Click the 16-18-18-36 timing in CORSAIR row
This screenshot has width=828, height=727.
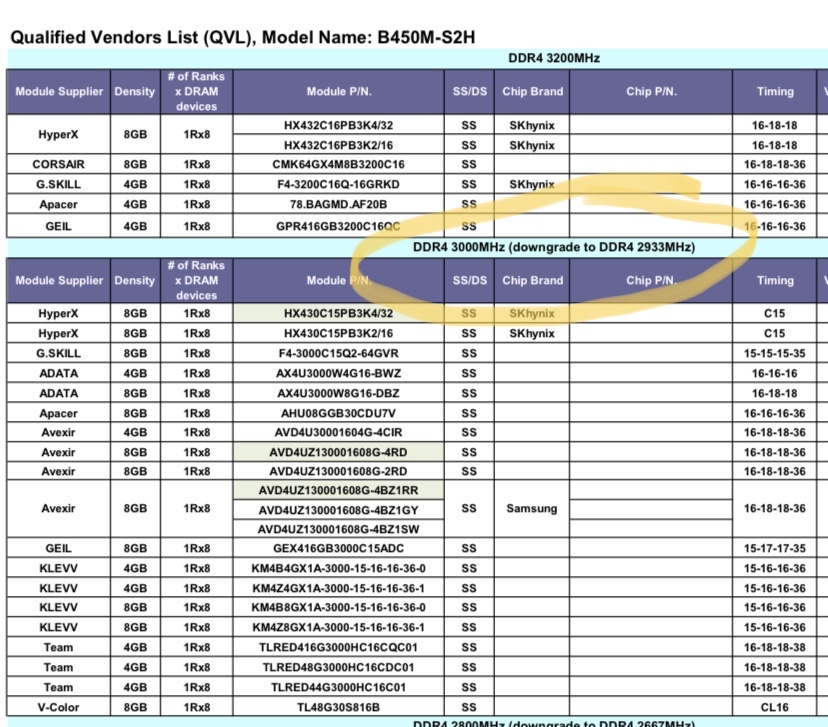coord(775,164)
